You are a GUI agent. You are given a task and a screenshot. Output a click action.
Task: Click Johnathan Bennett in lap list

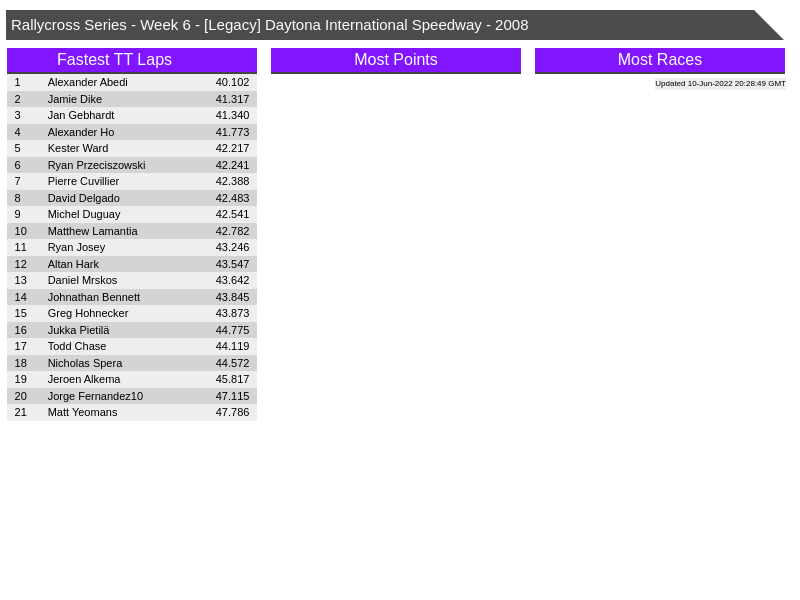(94, 297)
